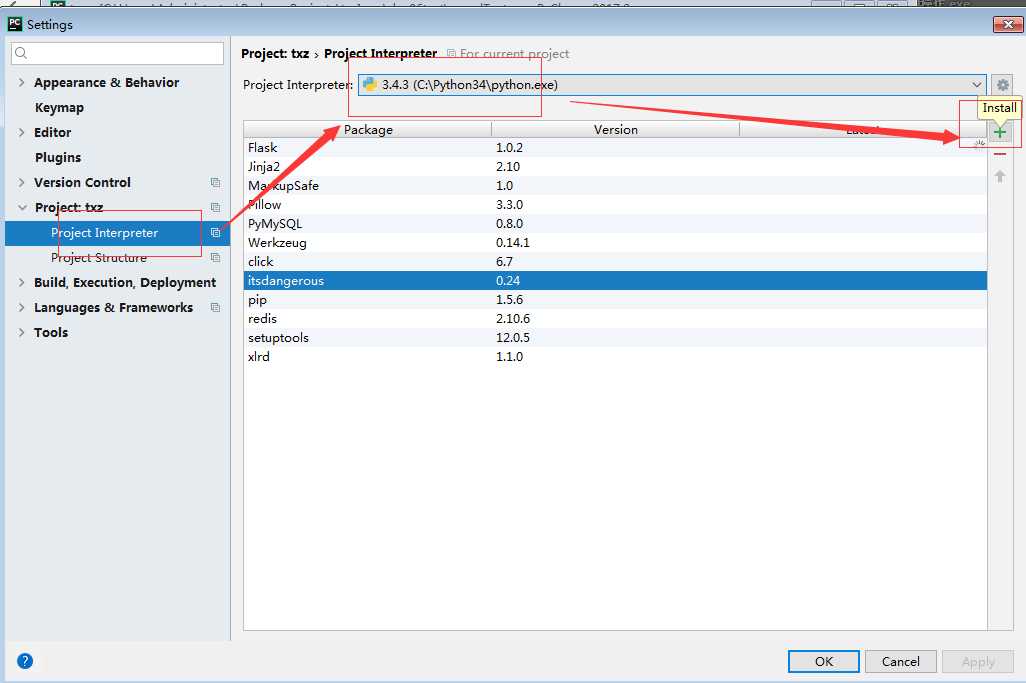Click version 0.8.0 in the PyMySQL row

coord(509,224)
